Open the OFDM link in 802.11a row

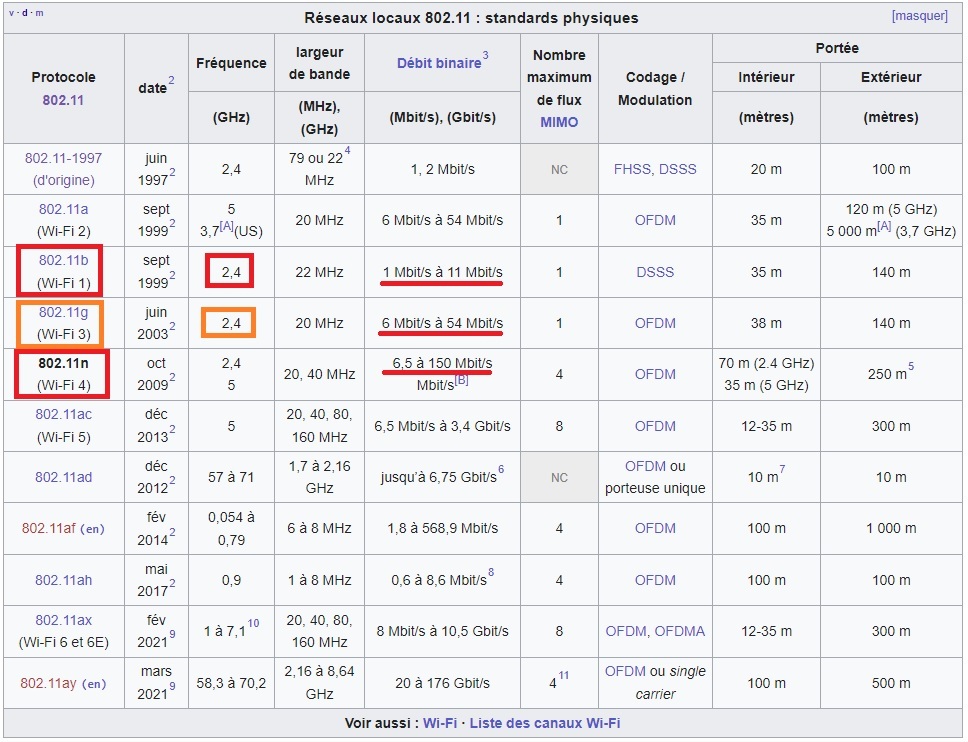(x=655, y=220)
